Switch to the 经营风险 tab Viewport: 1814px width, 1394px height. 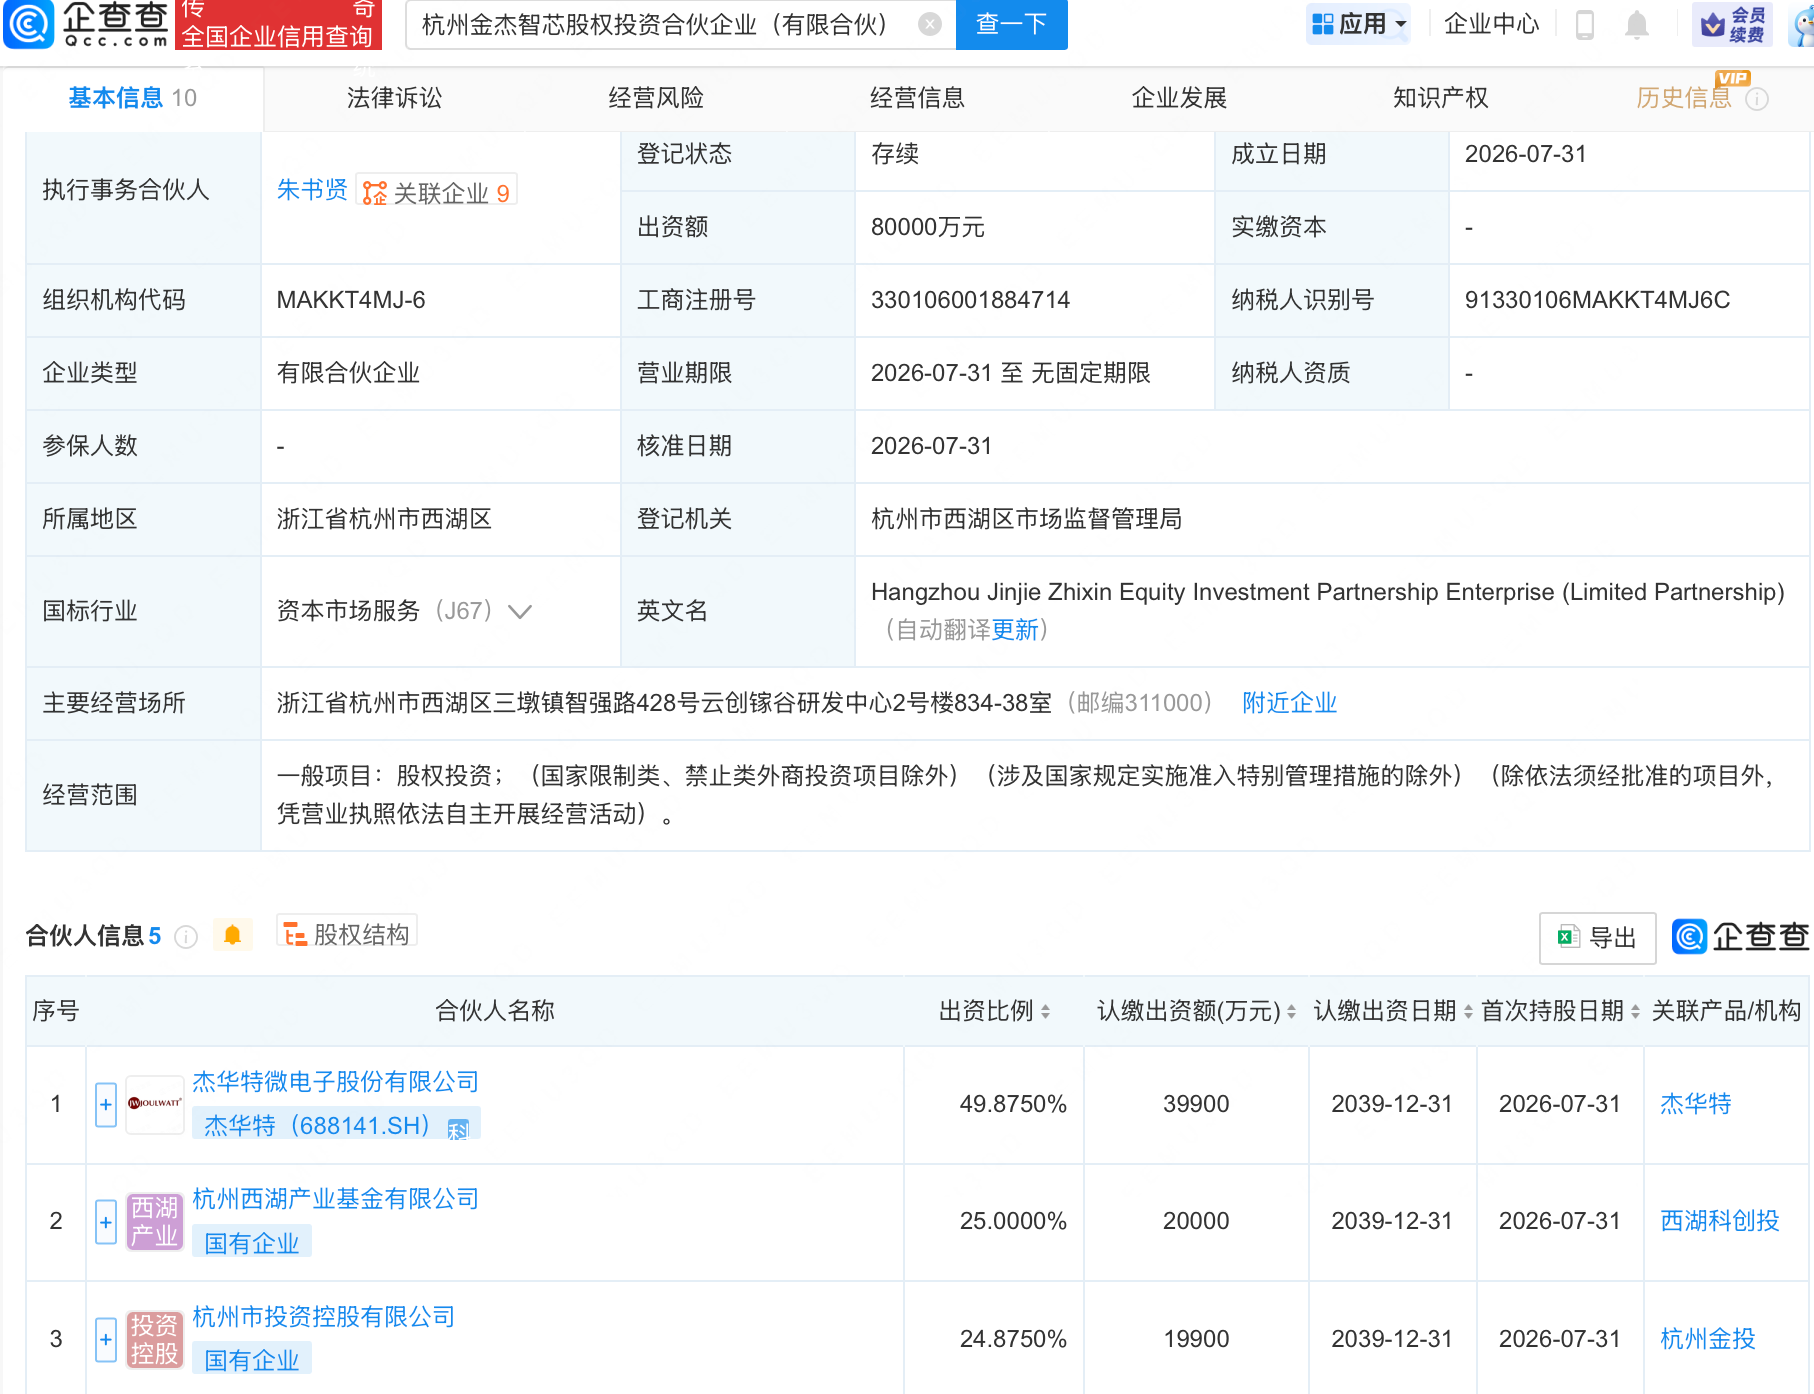[656, 98]
